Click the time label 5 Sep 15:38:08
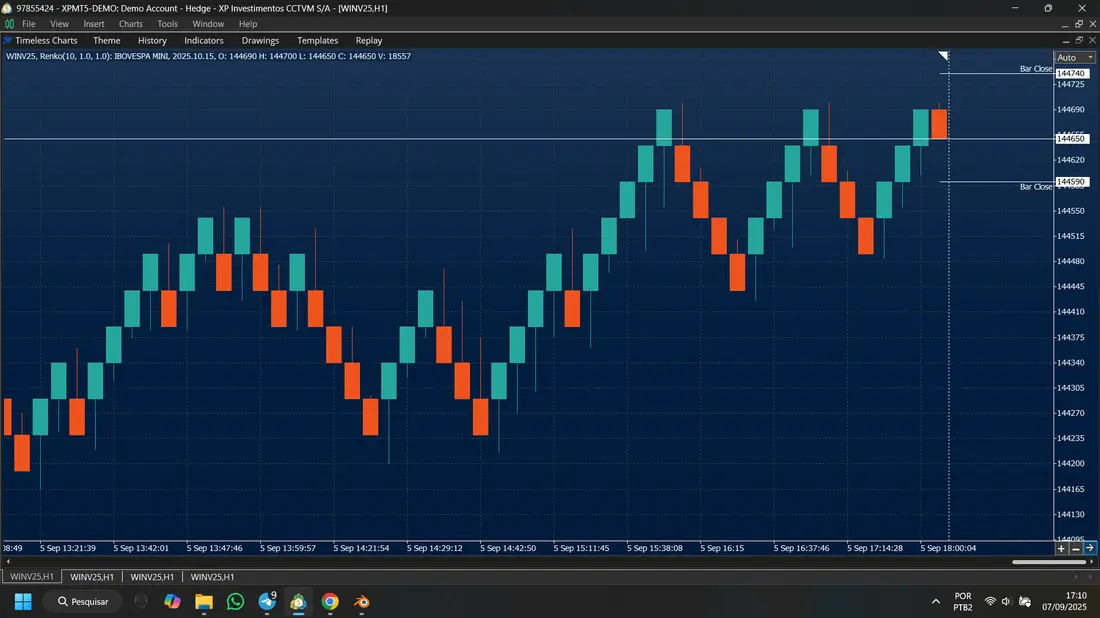This screenshot has height=618, width=1100. (x=655, y=549)
